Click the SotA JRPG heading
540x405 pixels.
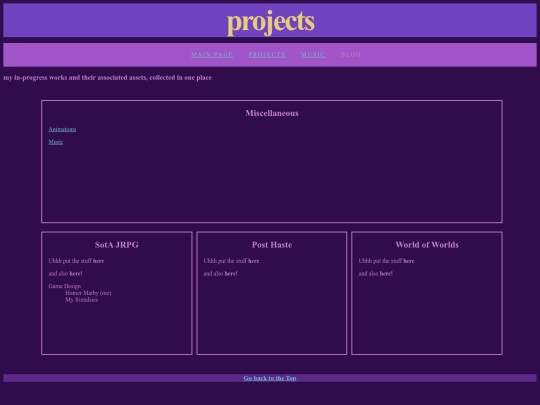point(117,245)
